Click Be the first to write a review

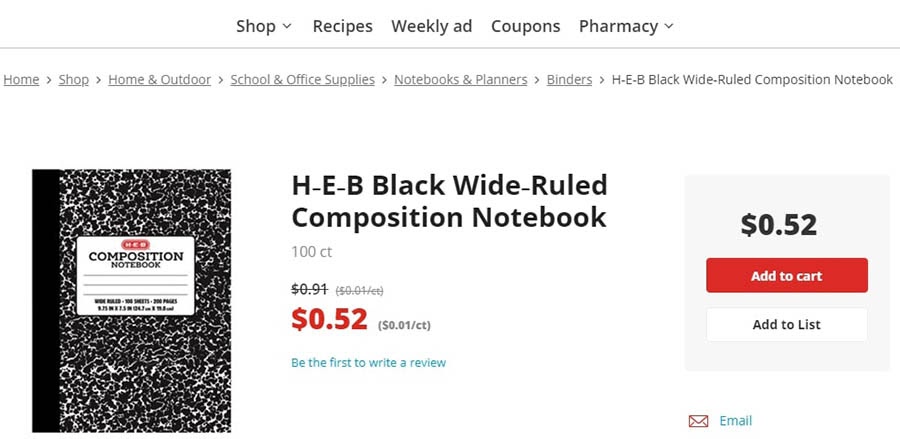(x=368, y=363)
